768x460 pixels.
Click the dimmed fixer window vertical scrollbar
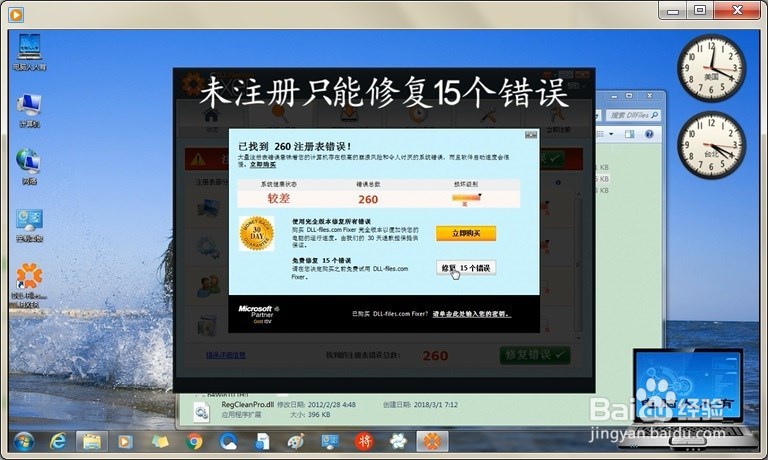578,265
